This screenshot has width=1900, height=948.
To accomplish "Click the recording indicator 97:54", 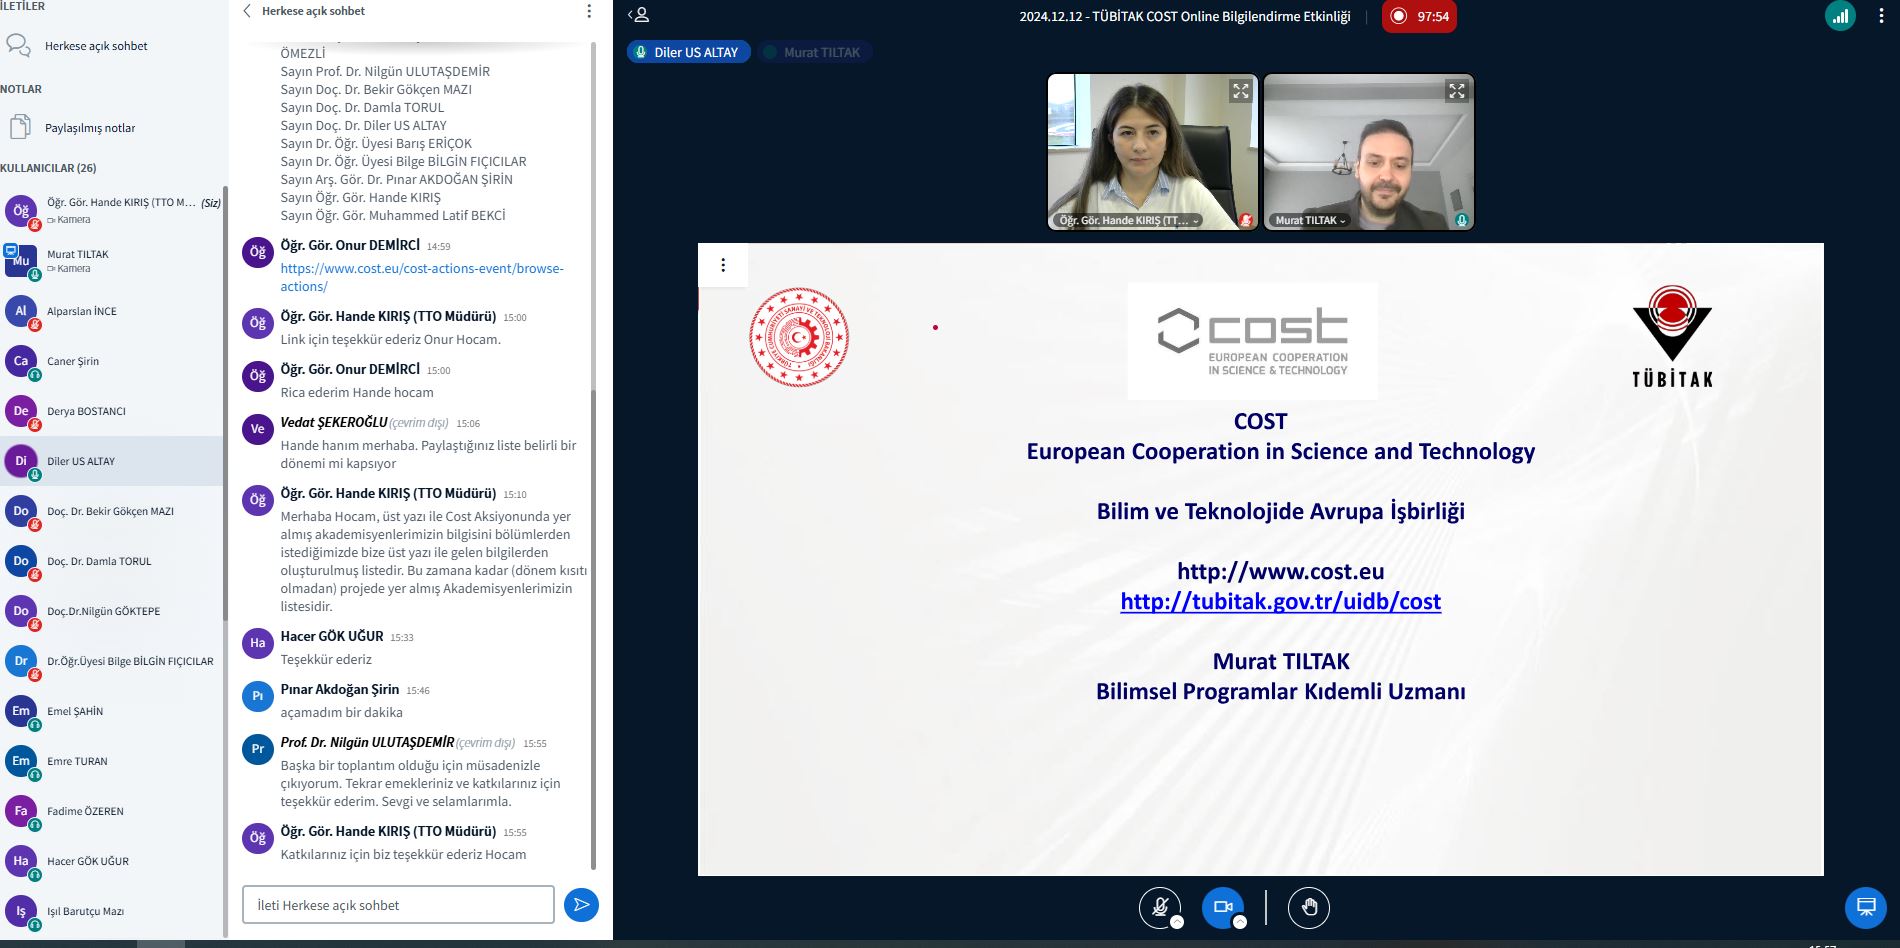I will pyautogui.click(x=1419, y=16).
